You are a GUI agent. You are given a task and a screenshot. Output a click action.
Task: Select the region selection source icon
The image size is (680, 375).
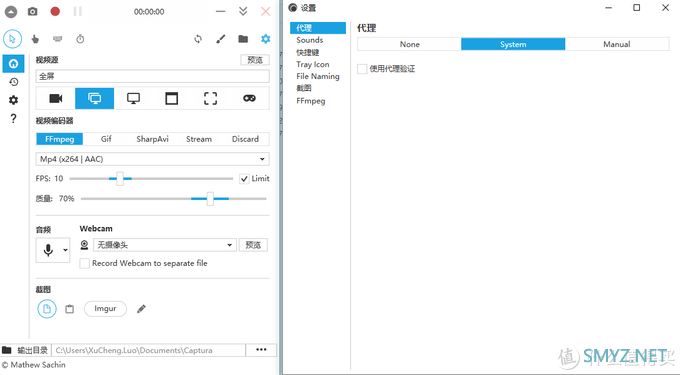211,98
